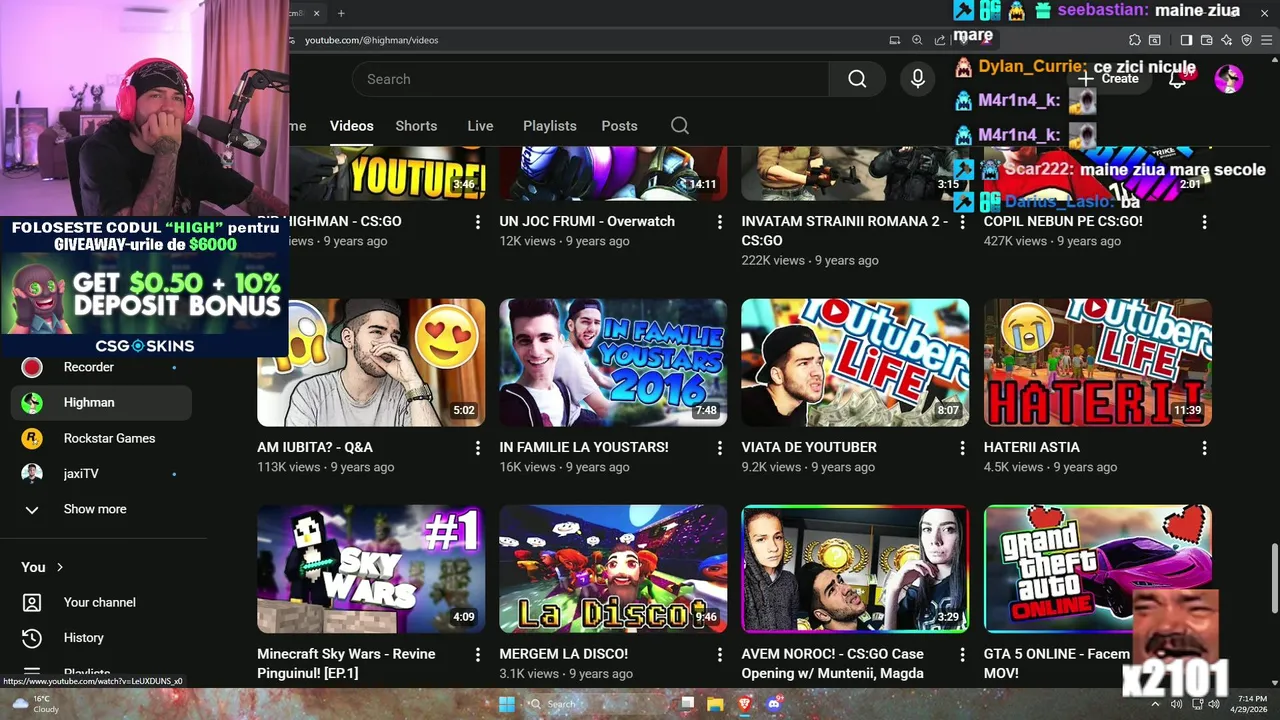1280x720 pixels.
Task: Open the browser hamburger menu
Action: pos(1266,40)
